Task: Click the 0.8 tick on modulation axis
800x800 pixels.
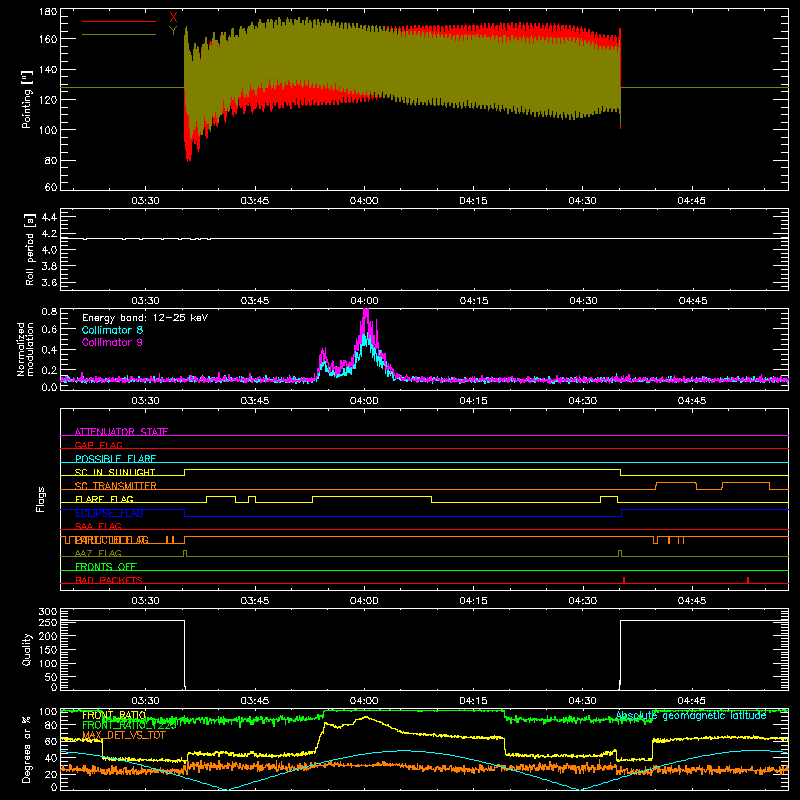Action: [x=49, y=312]
